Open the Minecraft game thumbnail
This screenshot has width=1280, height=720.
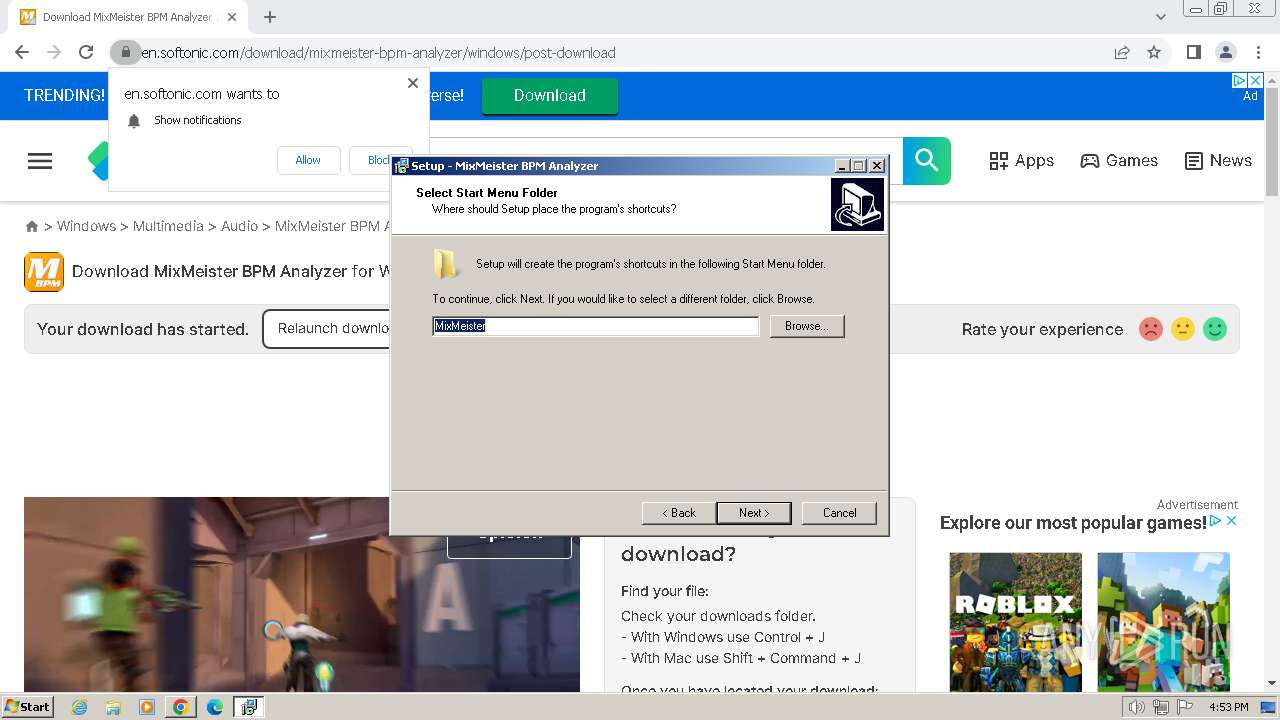[x=1164, y=622]
